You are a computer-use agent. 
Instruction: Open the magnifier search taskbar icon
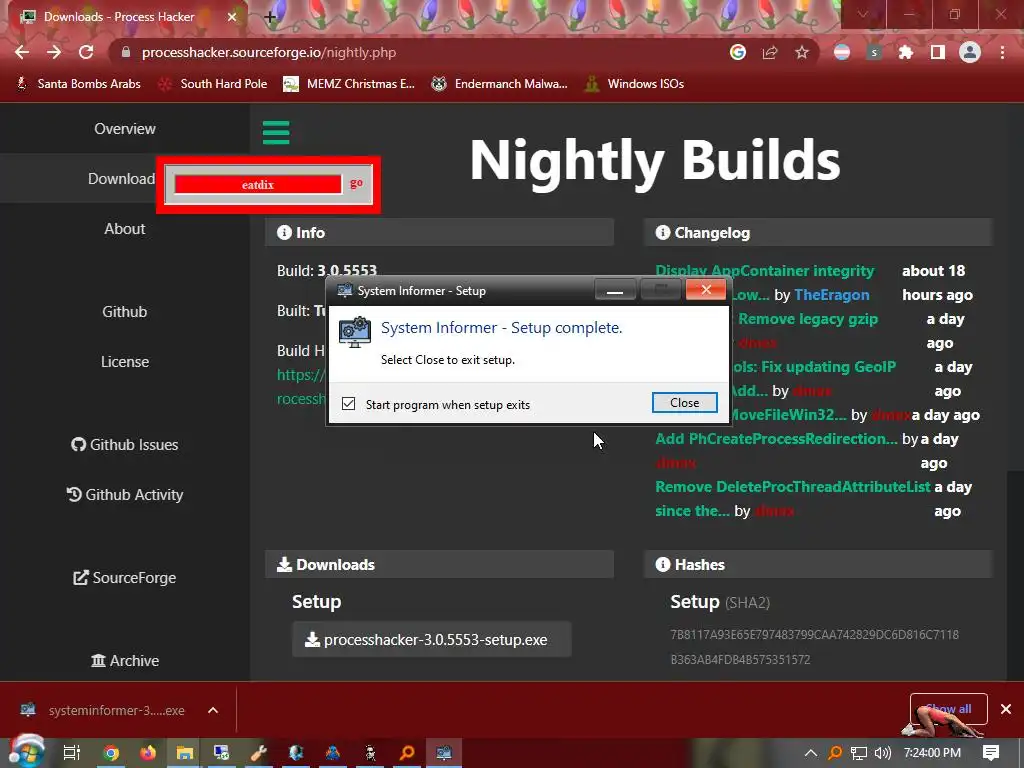click(x=407, y=753)
